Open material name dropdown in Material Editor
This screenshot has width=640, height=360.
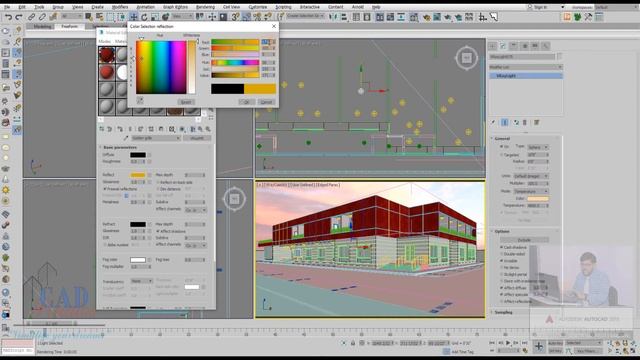coord(156,138)
